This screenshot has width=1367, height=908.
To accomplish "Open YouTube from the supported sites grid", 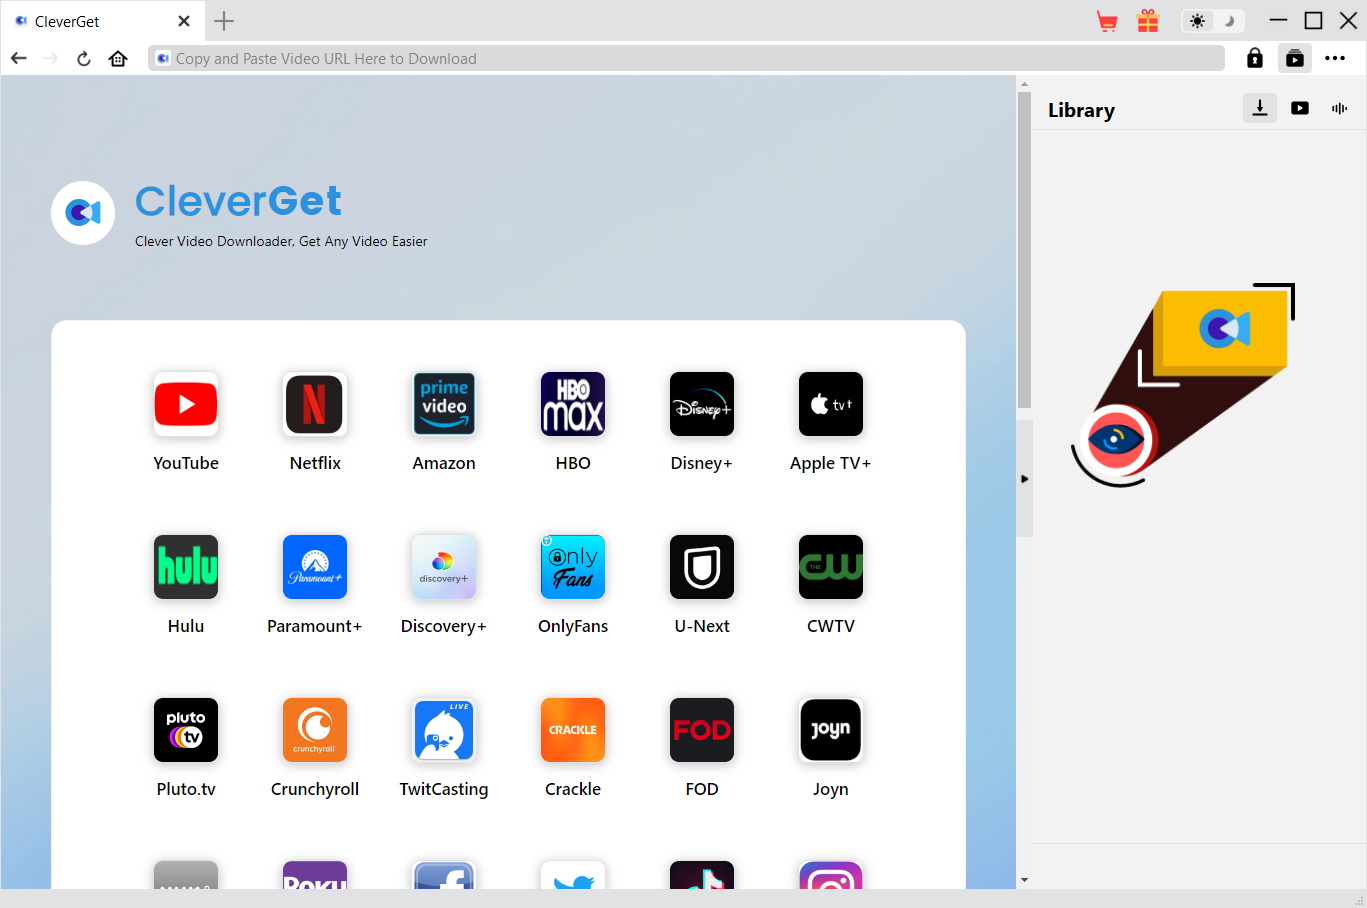I will 185,404.
